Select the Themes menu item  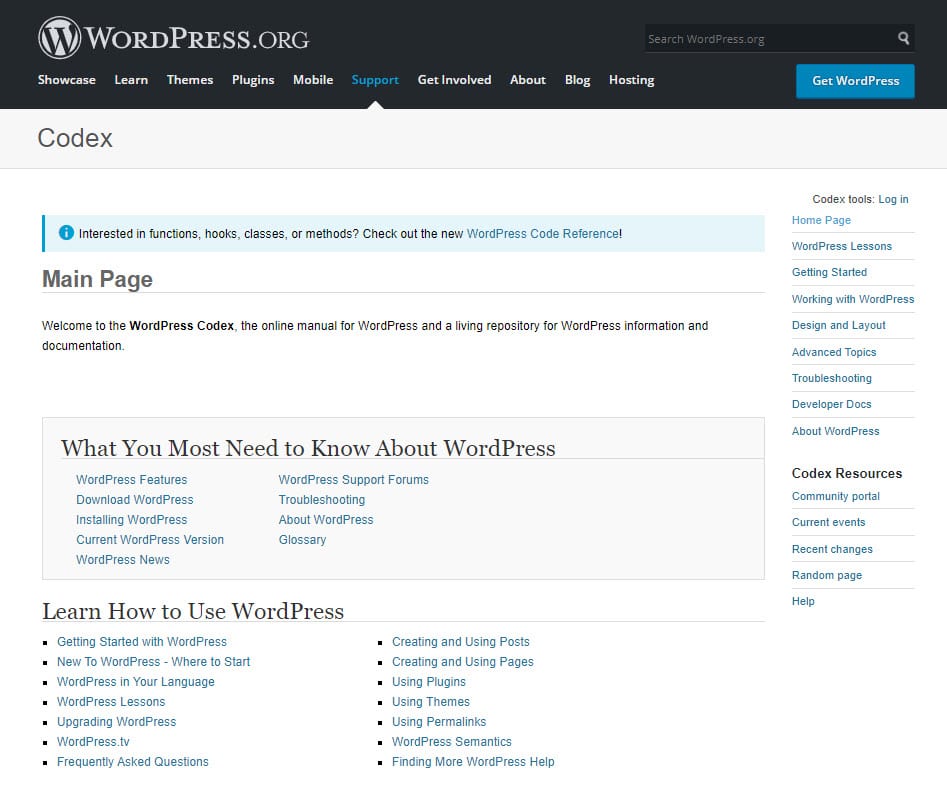pyautogui.click(x=190, y=80)
